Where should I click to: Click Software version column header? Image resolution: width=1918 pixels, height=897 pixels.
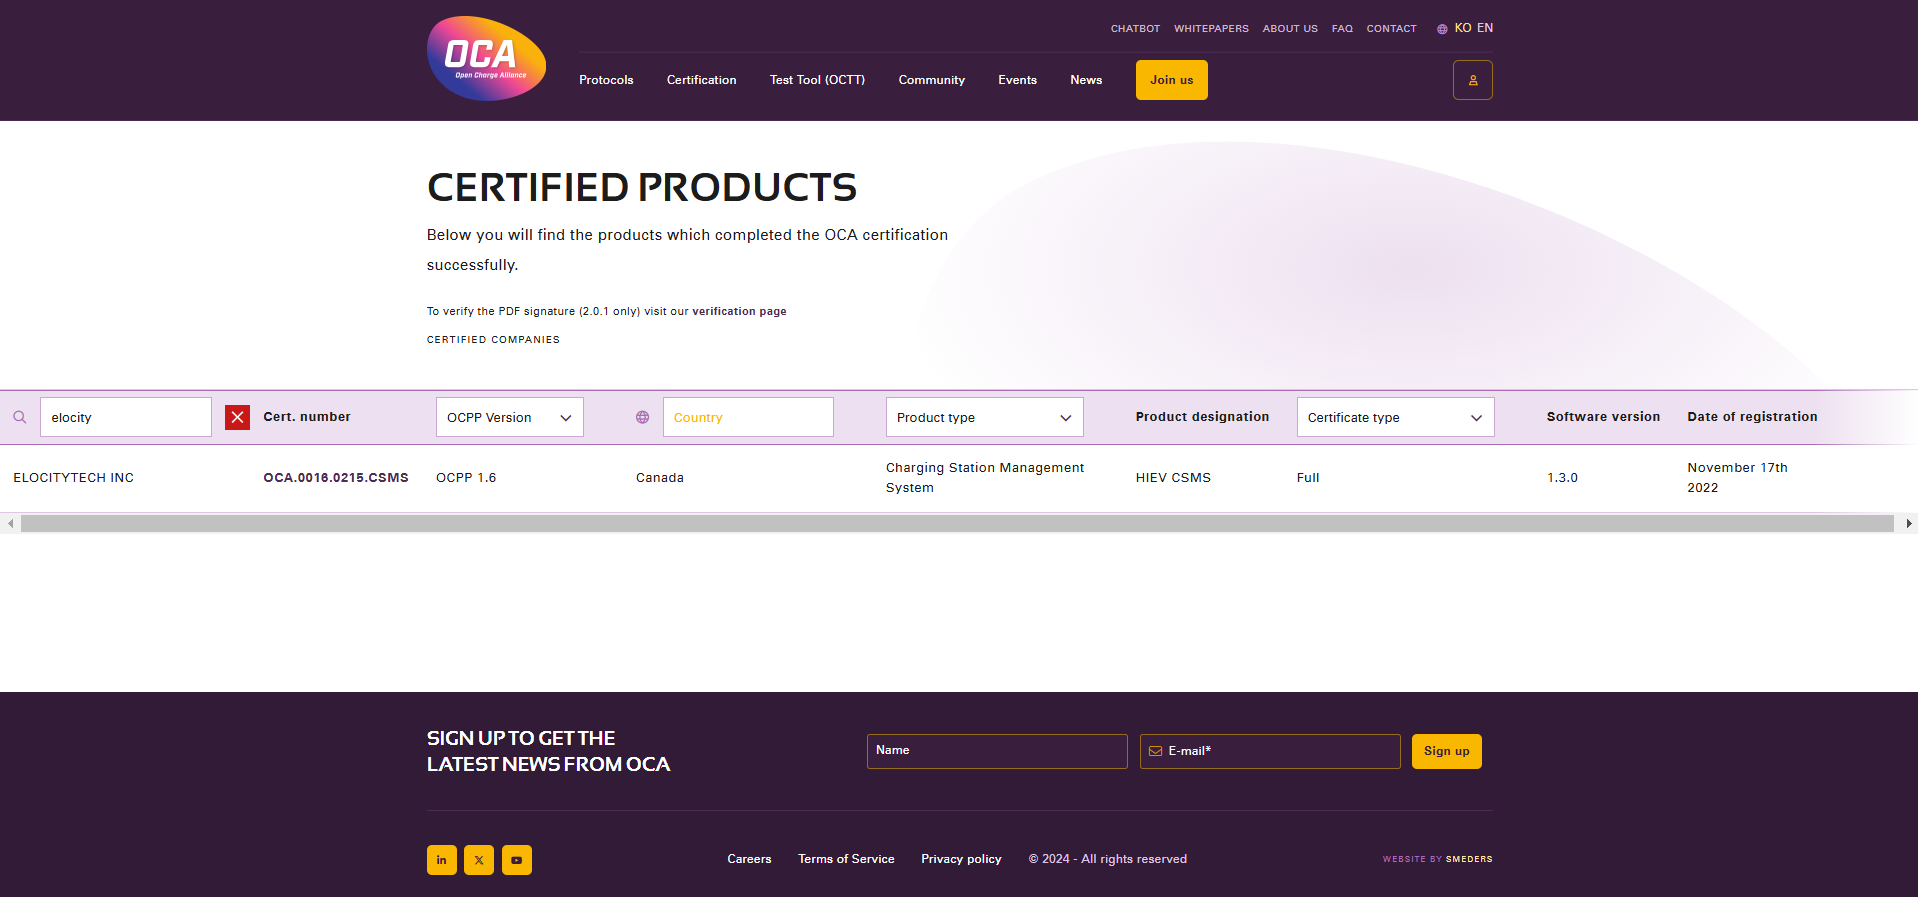coord(1603,417)
